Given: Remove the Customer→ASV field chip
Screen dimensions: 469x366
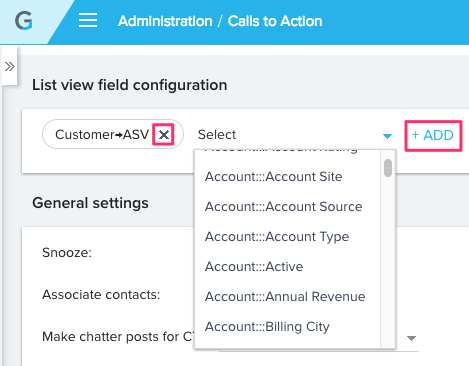Looking at the screenshot, I should [163, 135].
